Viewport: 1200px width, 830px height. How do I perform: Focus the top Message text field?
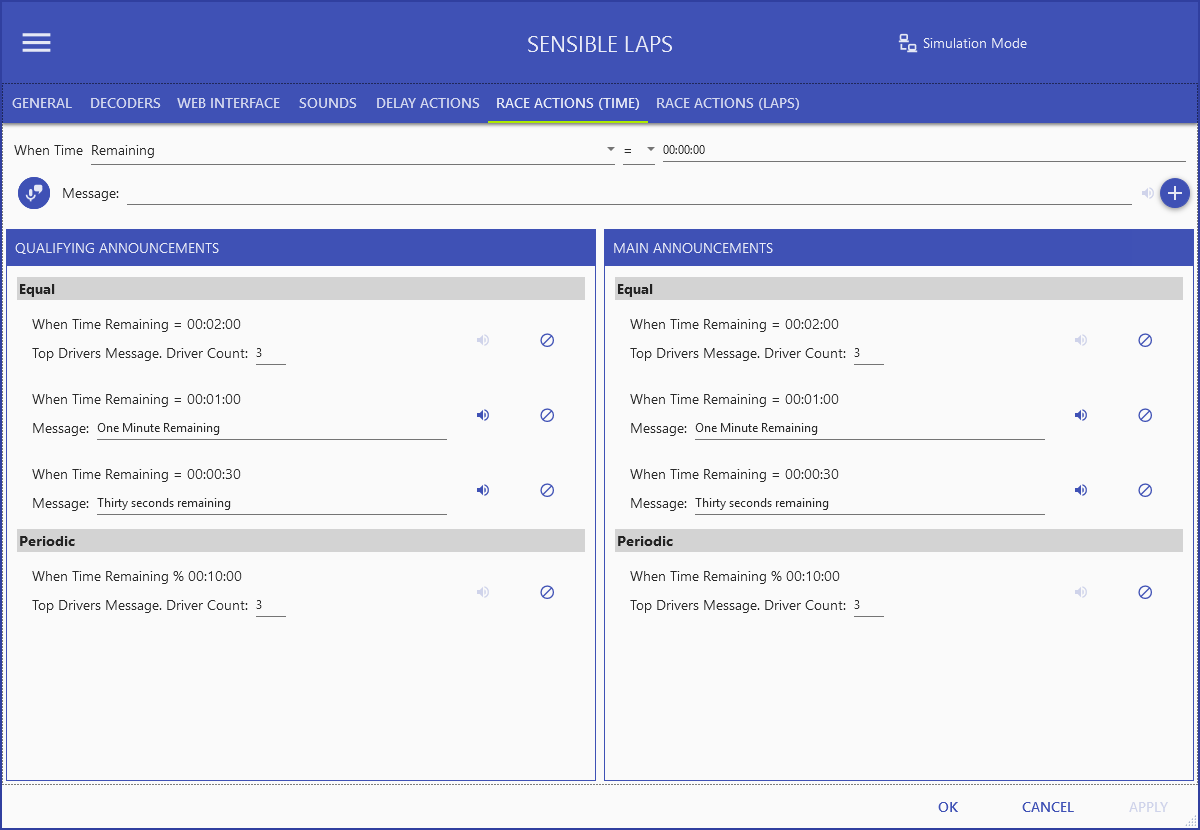[x=629, y=193]
